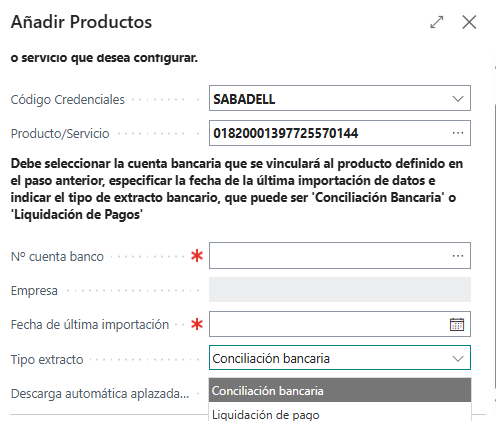Image resolution: width=496 pixels, height=421 pixels.
Task: Choose Conciliación bancaria from the dropdown list
Action: coord(340,390)
